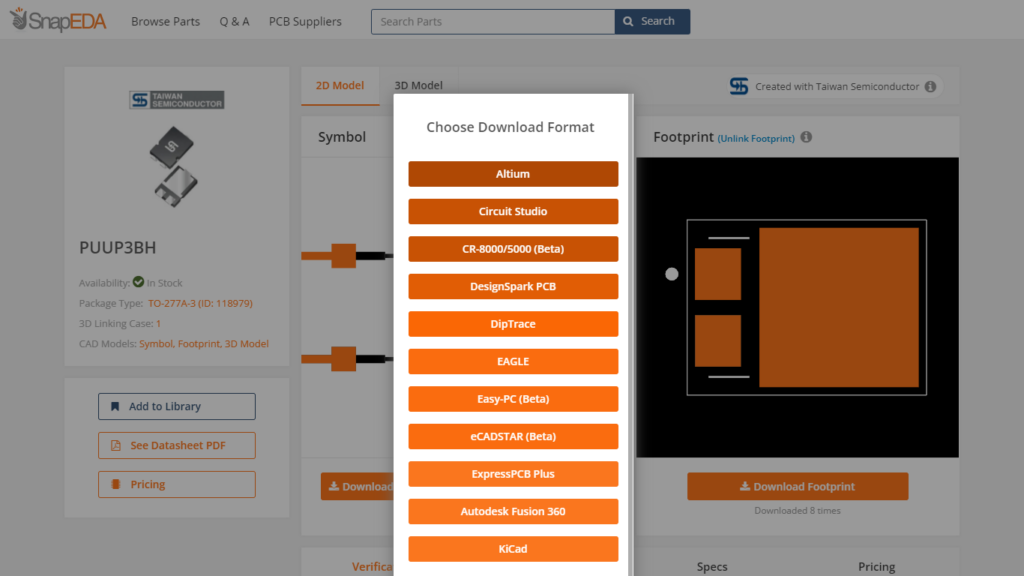1024x576 pixels.
Task: Open Browse Parts menu
Action: [x=165, y=22]
